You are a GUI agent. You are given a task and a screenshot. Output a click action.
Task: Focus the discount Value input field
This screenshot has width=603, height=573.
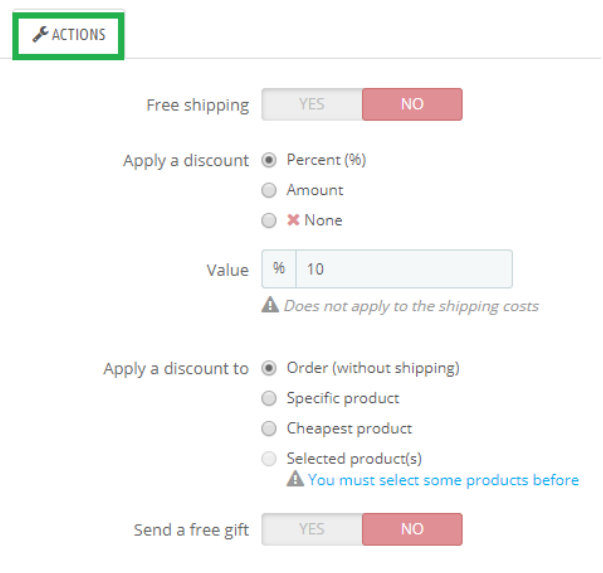(x=404, y=269)
